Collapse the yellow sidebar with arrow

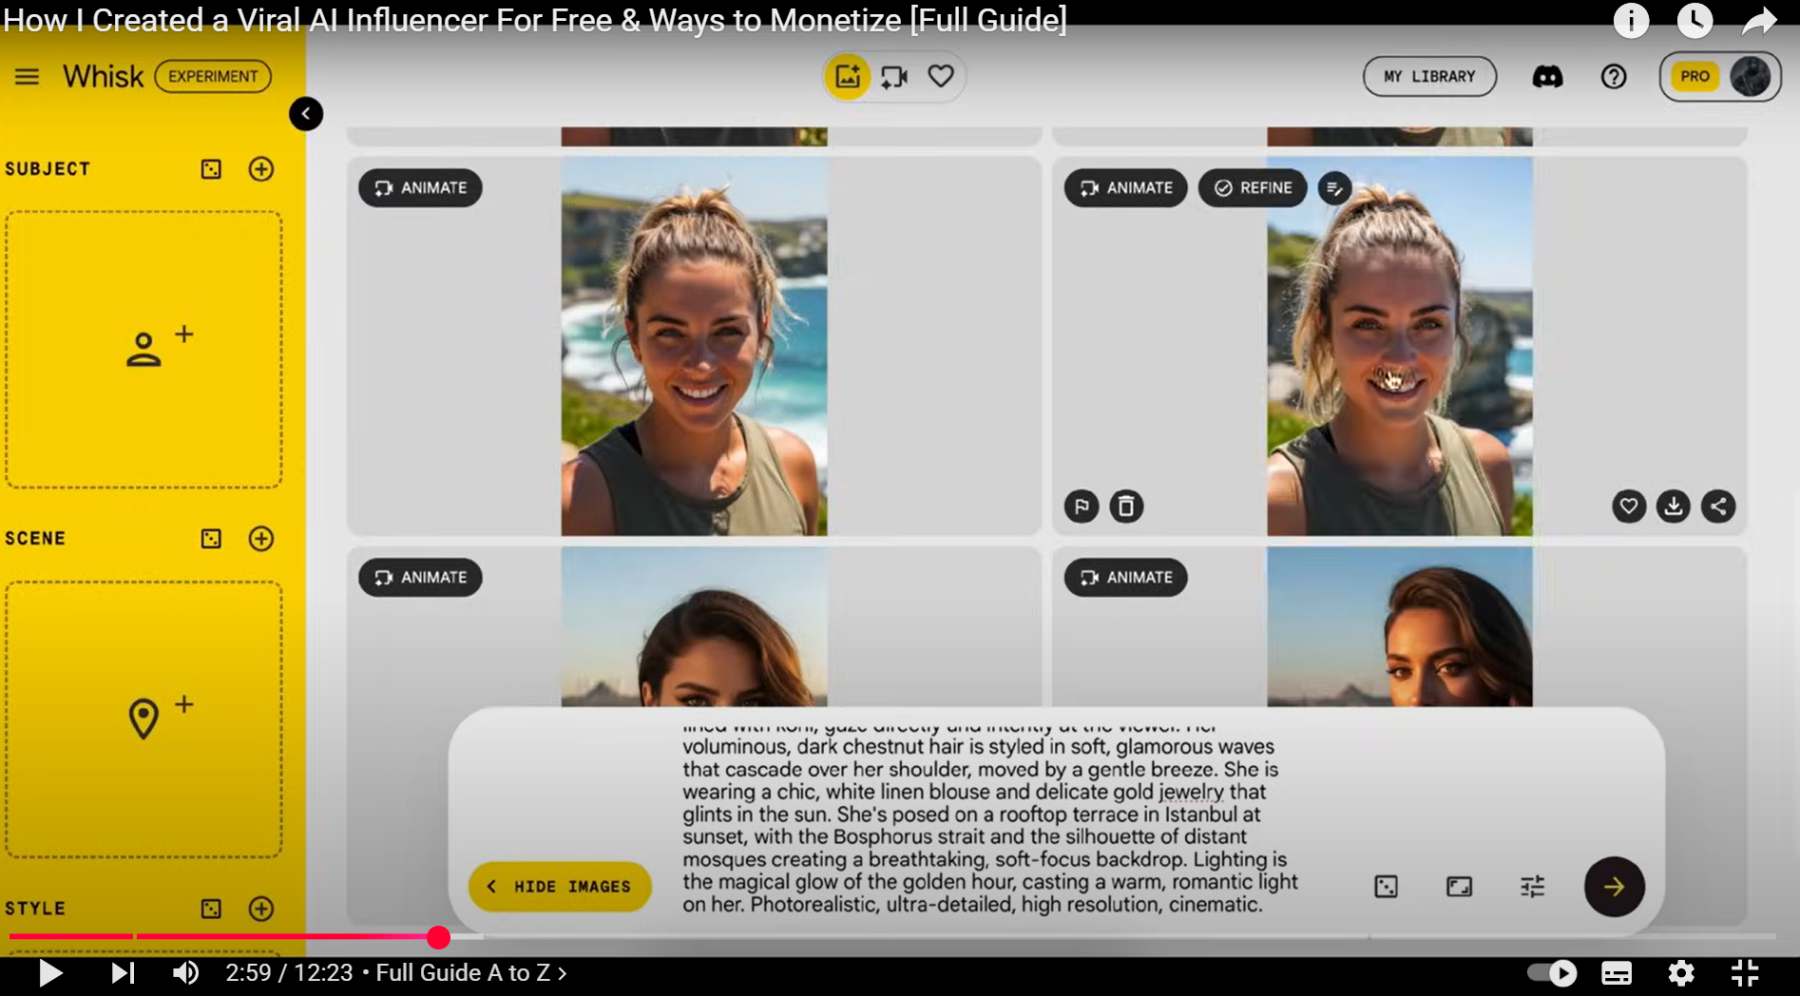[x=306, y=114]
